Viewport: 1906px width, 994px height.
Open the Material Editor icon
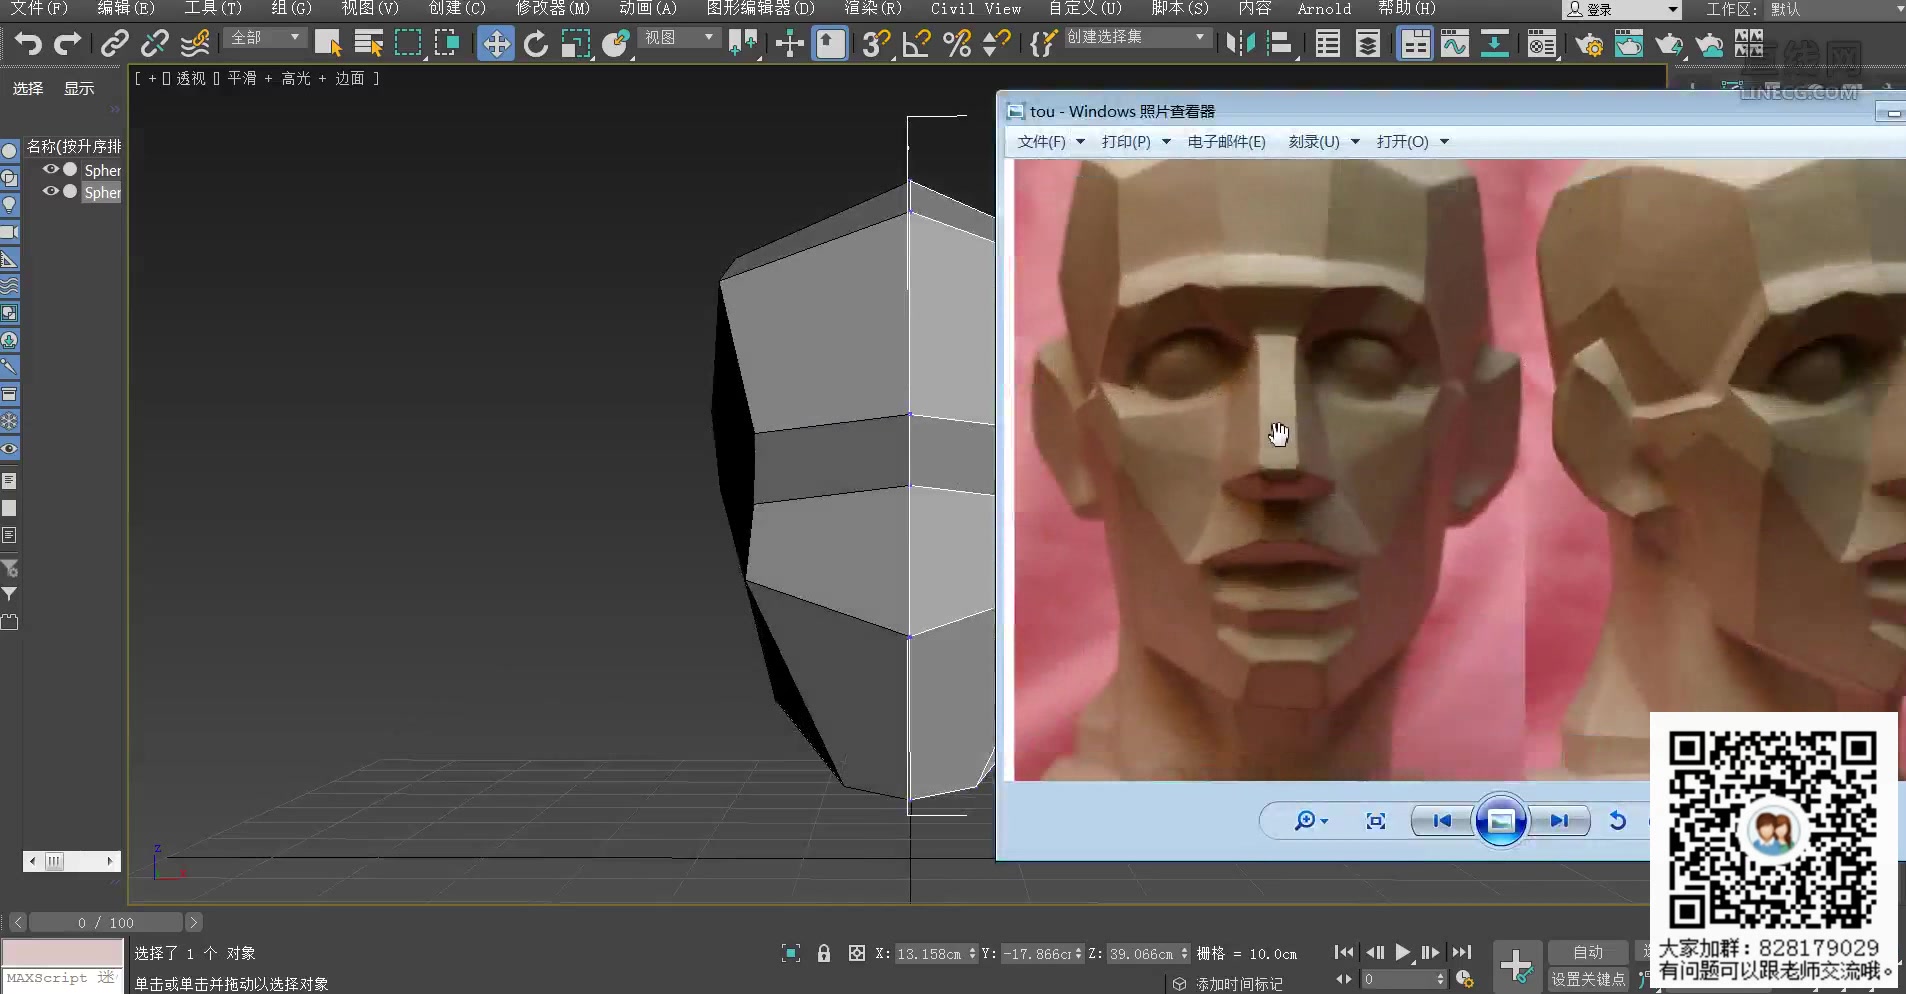point(1543,44)
